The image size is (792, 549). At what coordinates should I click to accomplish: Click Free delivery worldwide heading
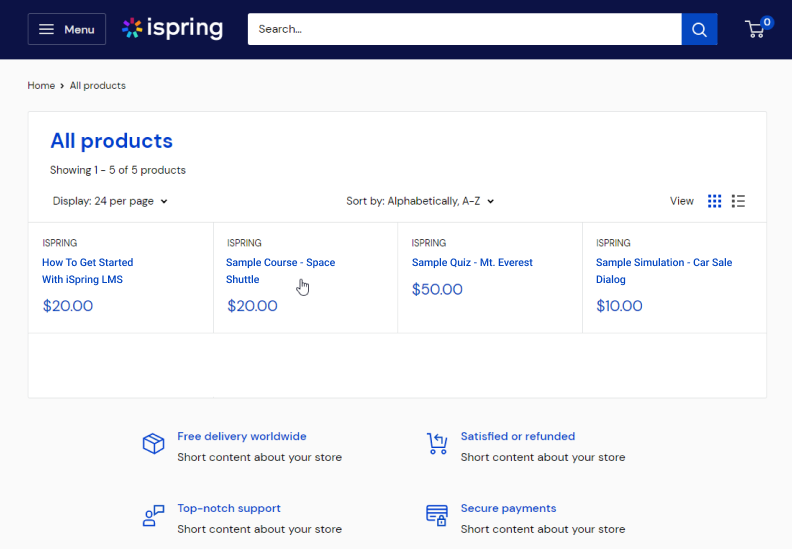coord(241,436)
